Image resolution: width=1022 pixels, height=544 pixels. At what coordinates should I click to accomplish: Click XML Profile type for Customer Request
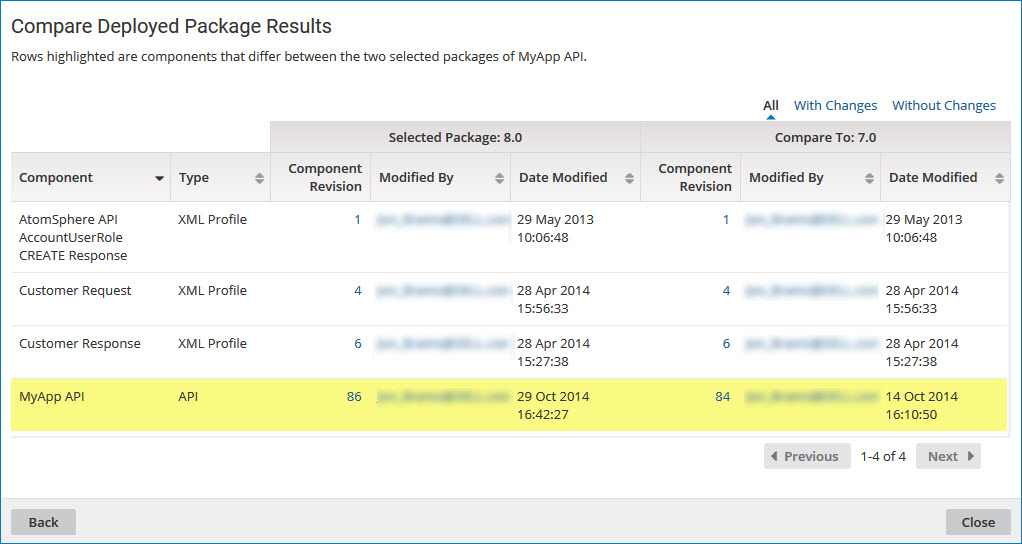(x=212, y=291)
